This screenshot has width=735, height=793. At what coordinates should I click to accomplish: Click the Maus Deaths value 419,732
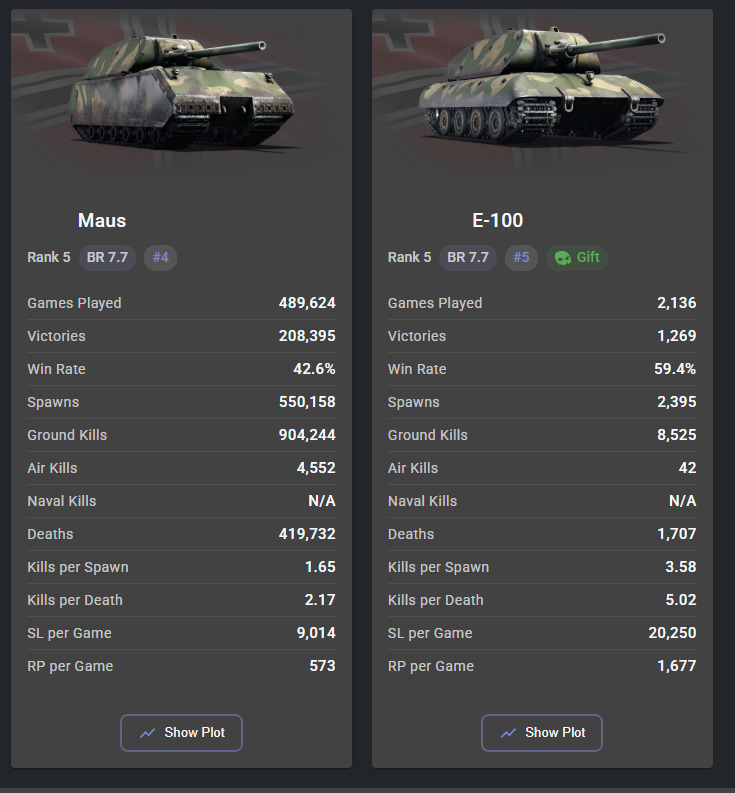(x=307, y=534)
